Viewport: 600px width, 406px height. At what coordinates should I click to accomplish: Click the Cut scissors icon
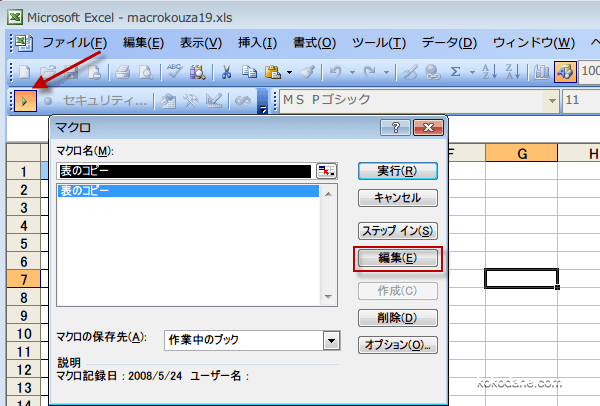pyautogui.click(x=226, y=72)
